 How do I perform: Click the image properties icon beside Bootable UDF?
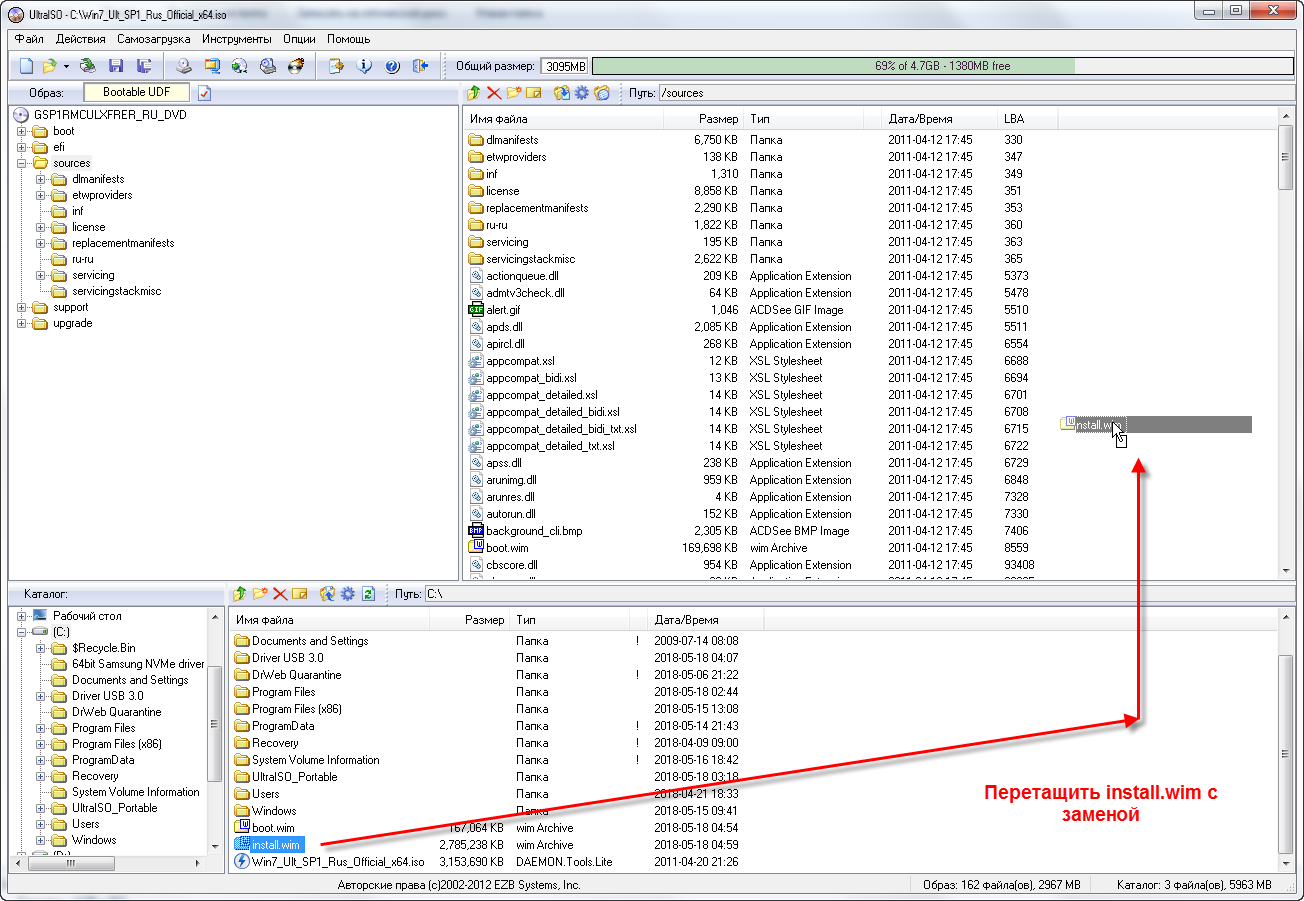point(205,93)
